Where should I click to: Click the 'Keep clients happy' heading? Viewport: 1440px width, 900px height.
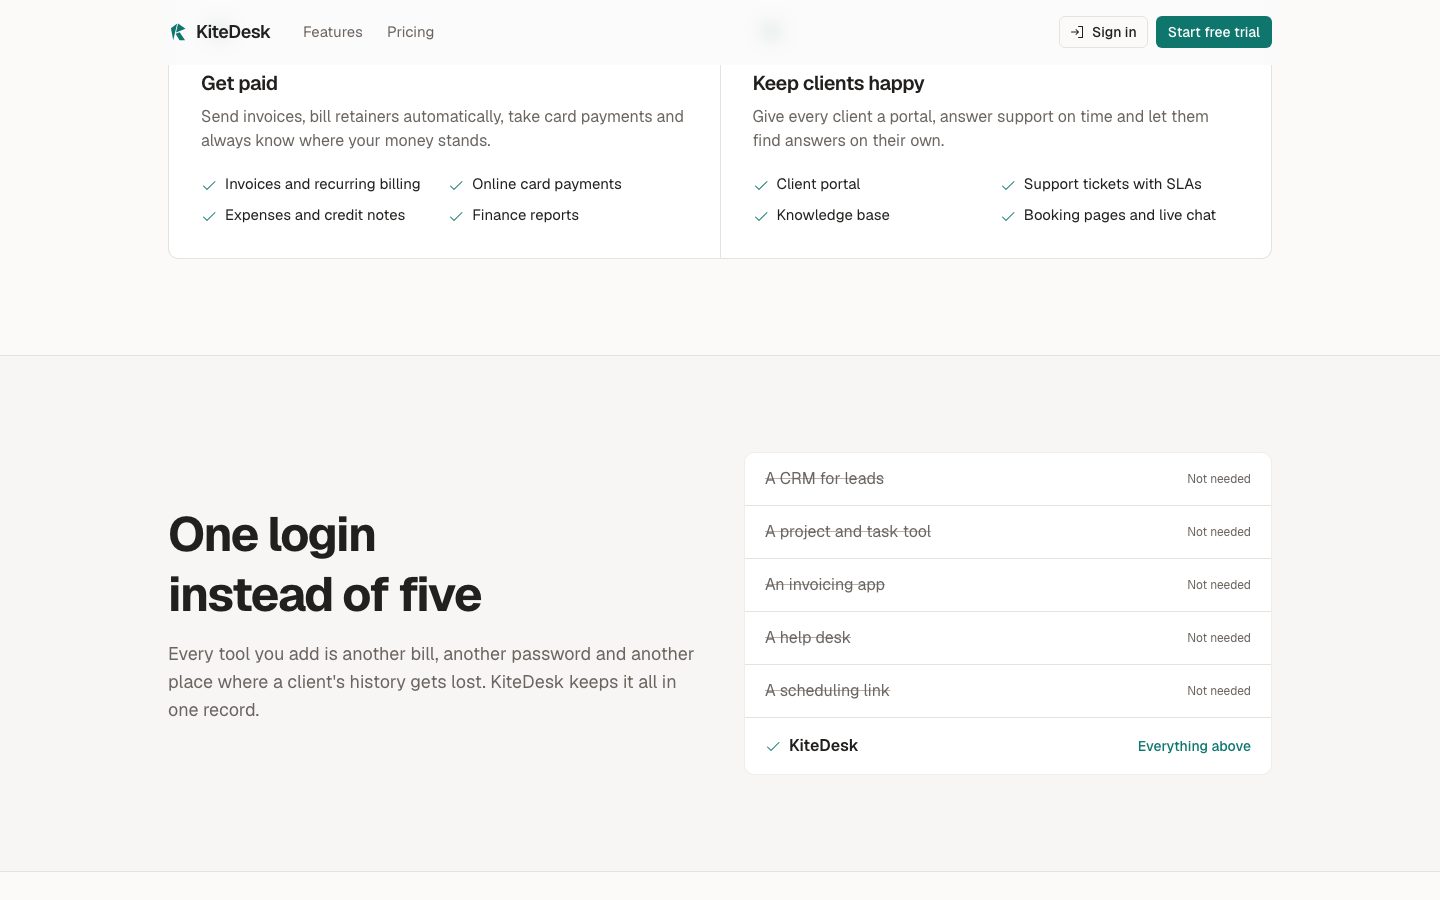point(838,83)
